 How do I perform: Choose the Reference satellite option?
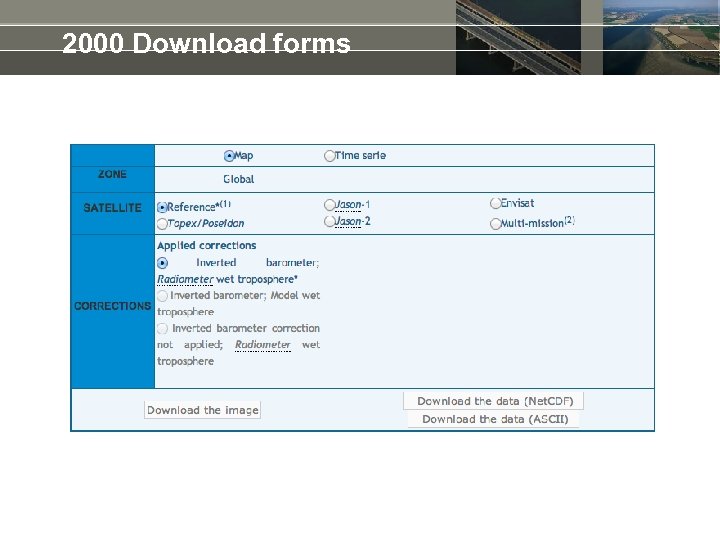[162, 208]
